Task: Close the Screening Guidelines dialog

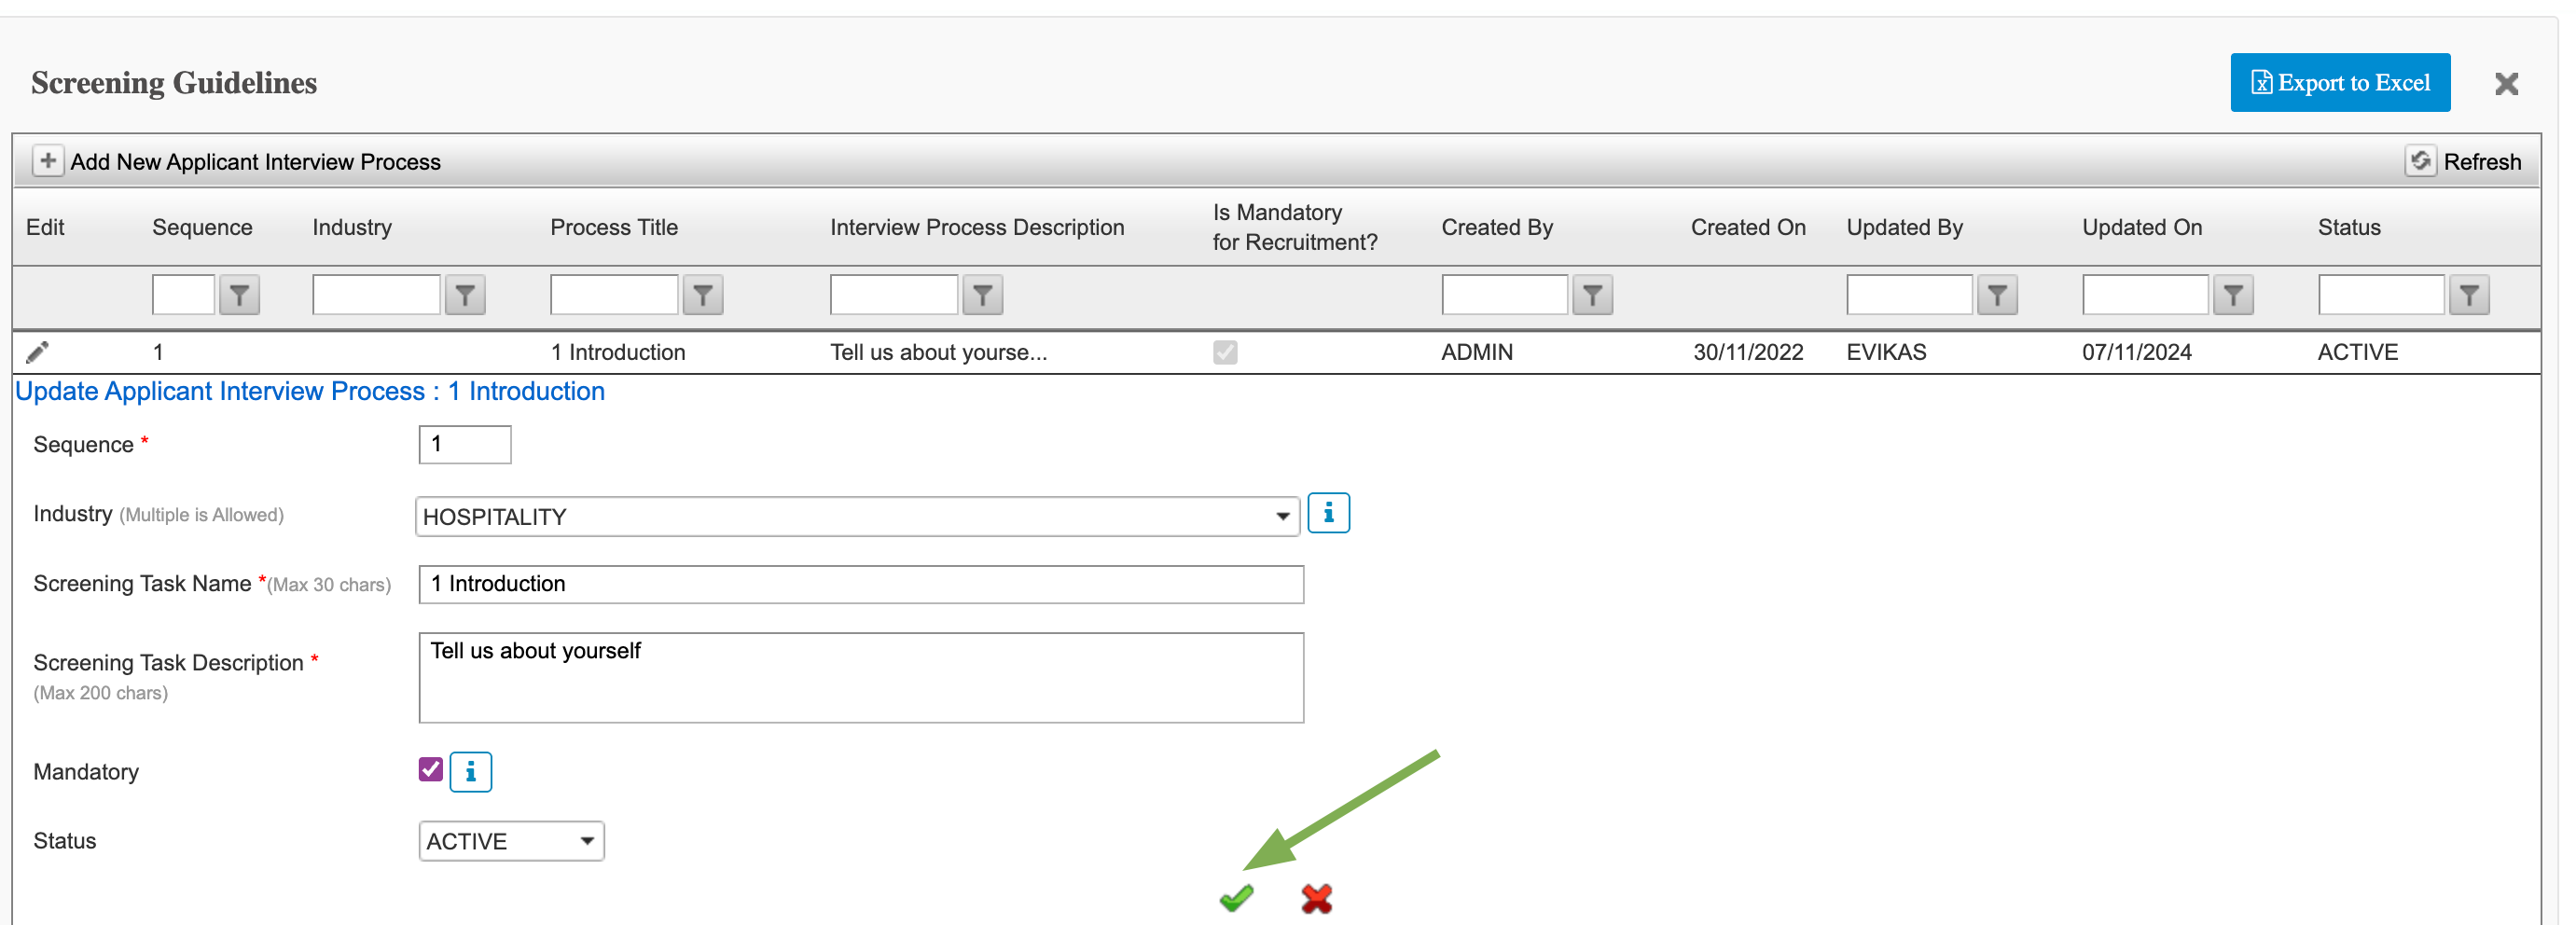Action: [2506, 83]
